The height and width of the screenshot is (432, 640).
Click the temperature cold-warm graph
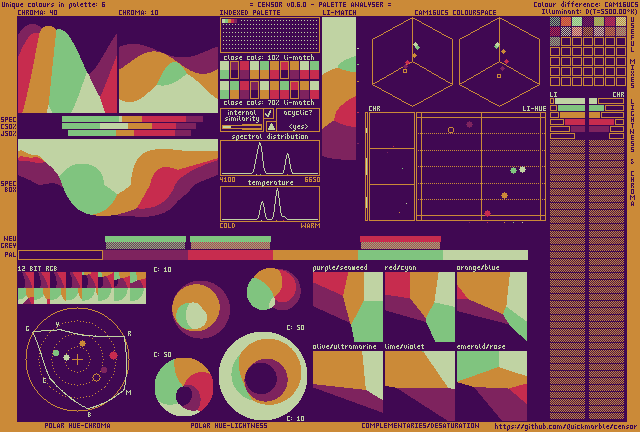pos(270,204)
